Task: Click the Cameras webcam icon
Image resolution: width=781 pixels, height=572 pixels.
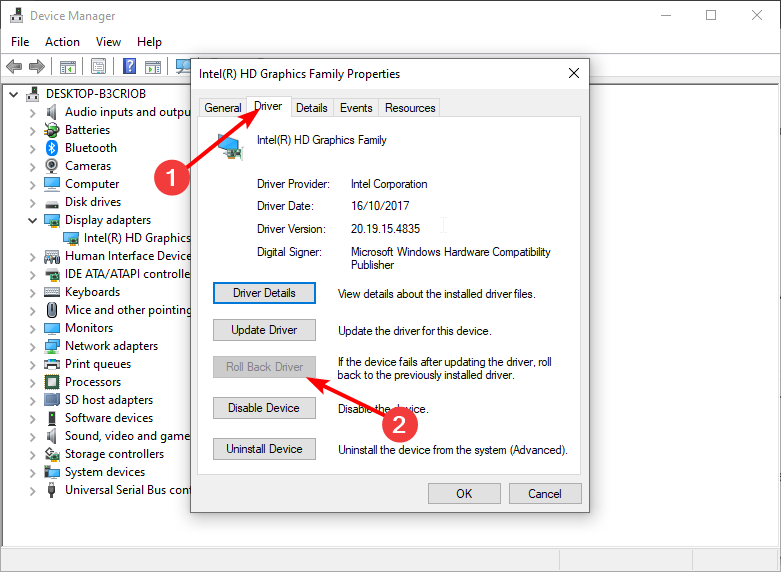Action: click(51, 166)
